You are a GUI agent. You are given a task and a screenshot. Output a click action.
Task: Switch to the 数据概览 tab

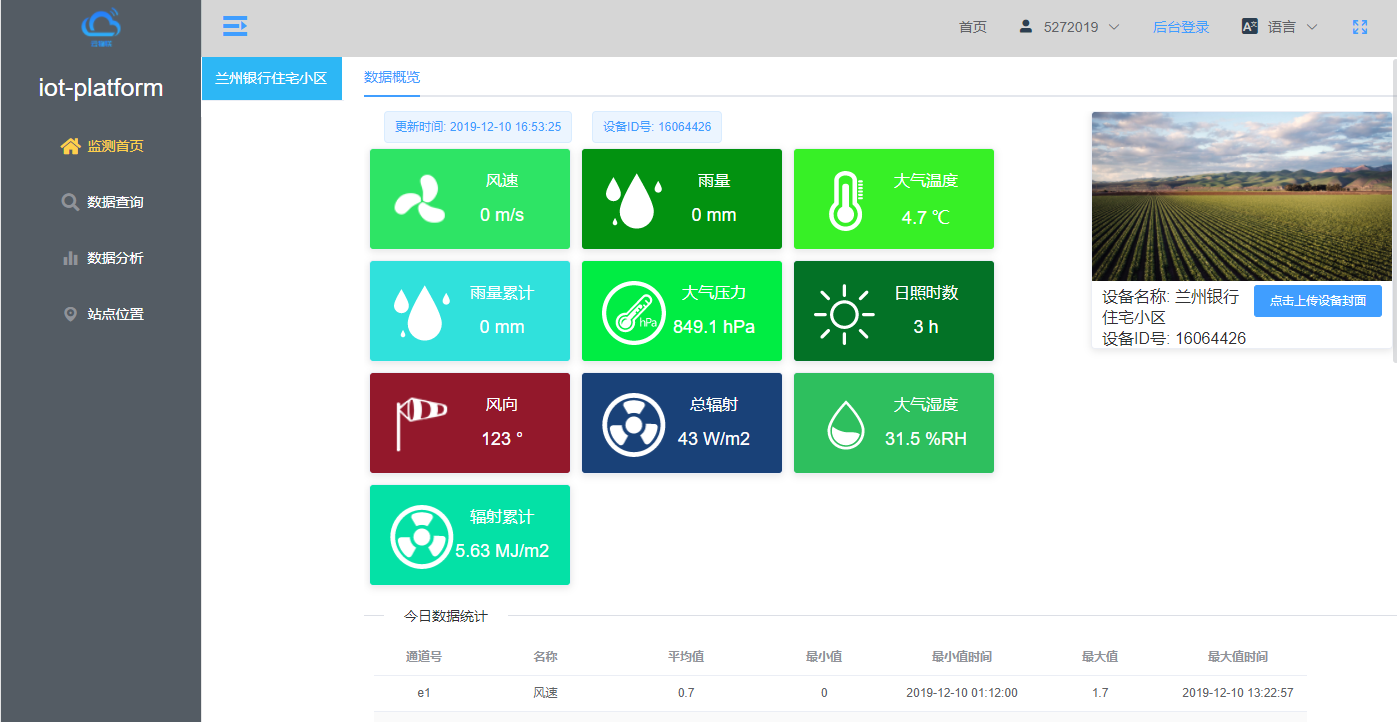pyautogui.click(x=392, y=77)
